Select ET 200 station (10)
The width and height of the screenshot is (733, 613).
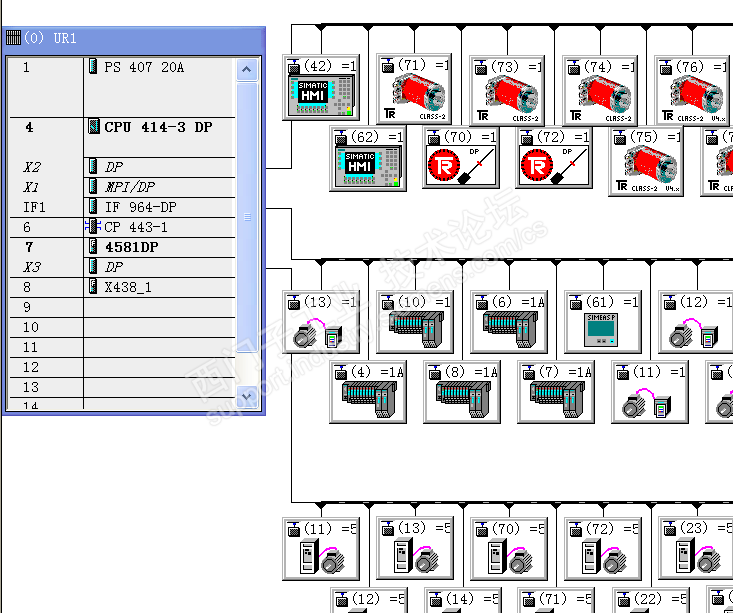coord(415,322)
